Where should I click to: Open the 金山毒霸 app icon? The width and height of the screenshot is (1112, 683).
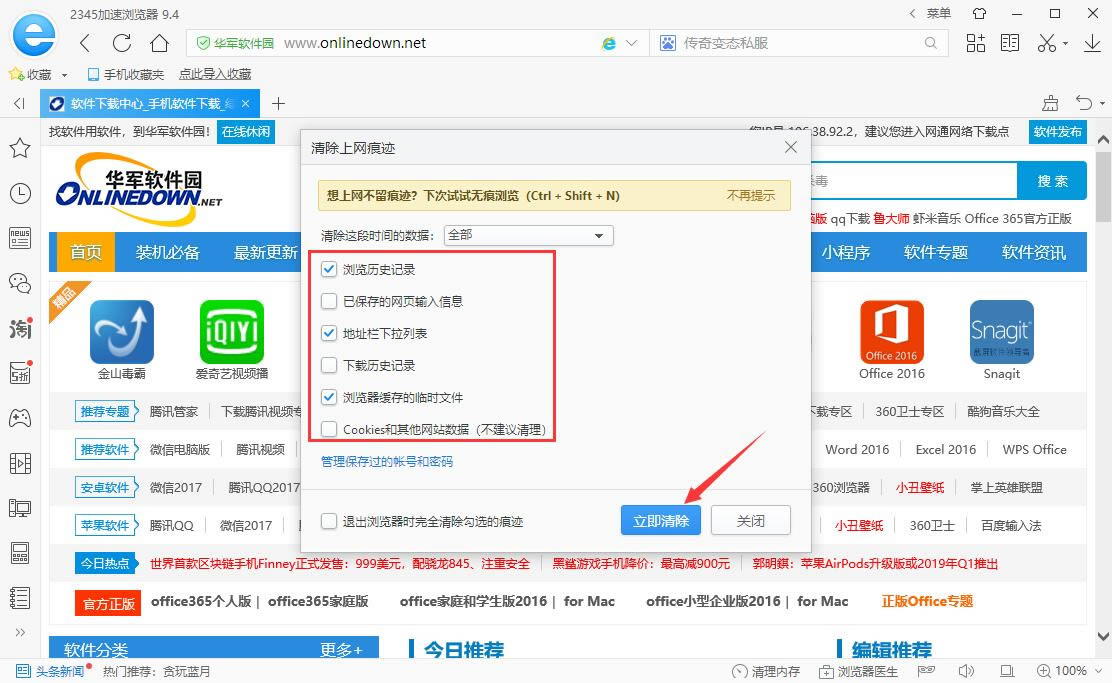pyautogui.click(x=122, y=332)
